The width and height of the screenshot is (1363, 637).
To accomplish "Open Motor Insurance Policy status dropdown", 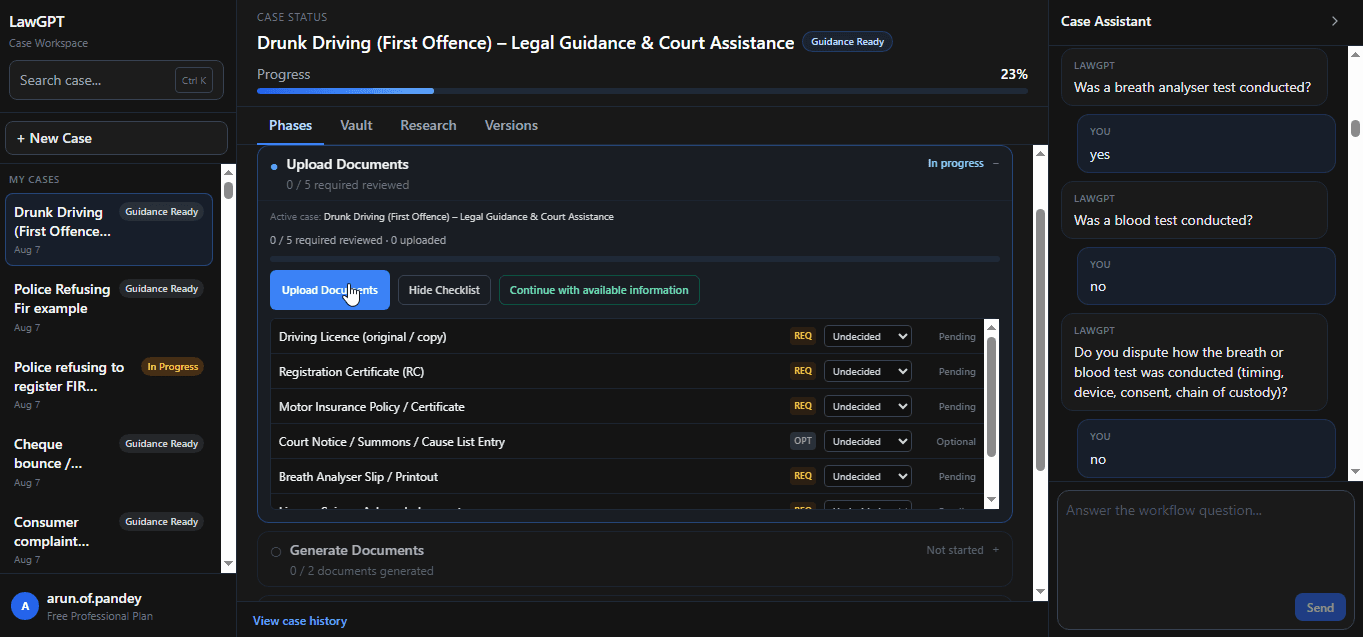I will click(868, 406).
